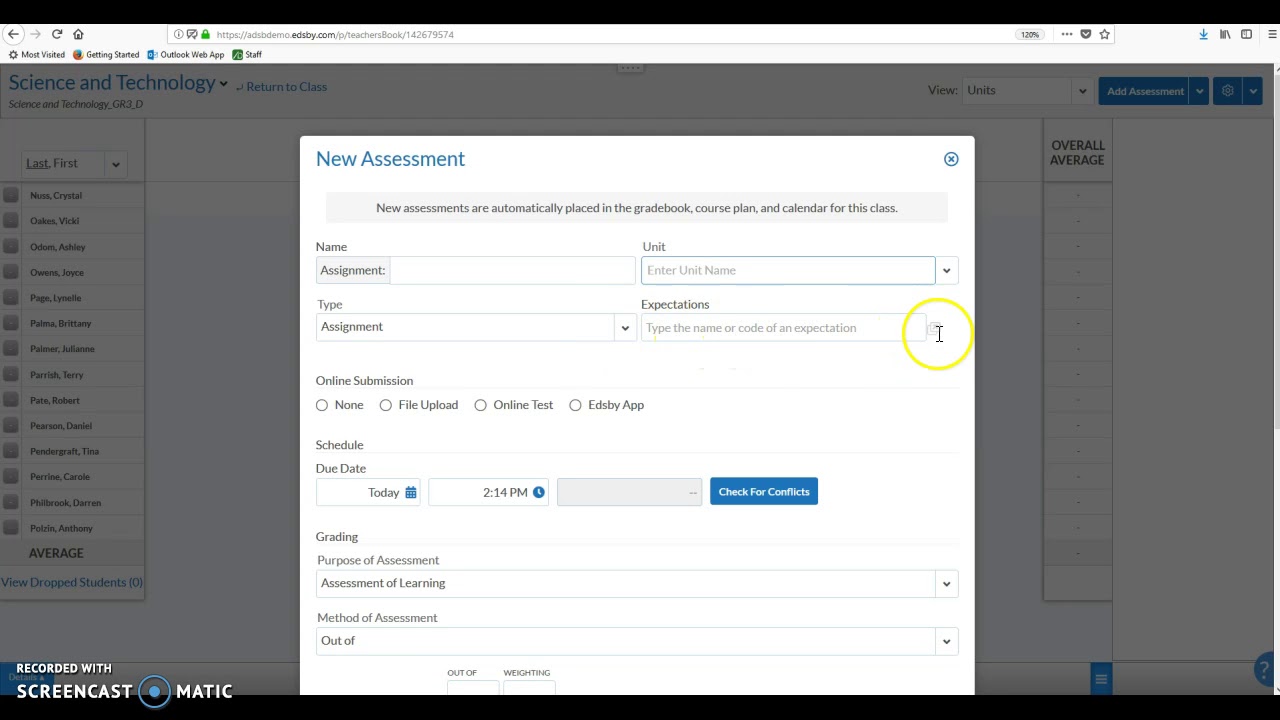Select student Owens, Joyce
Viewport: 1280px width, 720px height.
point(57,273)
